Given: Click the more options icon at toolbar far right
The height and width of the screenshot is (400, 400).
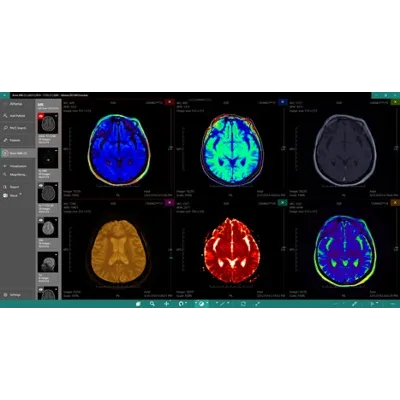Looking at the screenshot, I should tap(393, 304).
